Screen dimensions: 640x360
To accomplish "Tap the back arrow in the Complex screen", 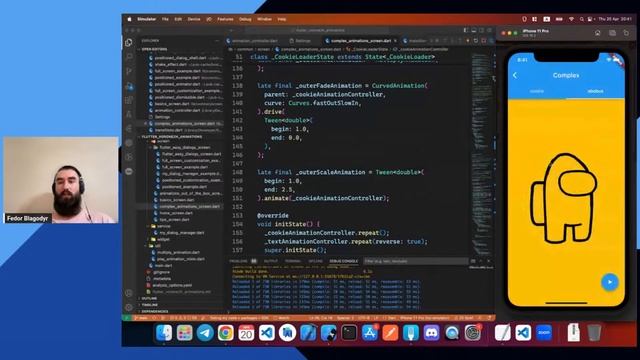I will coord(515,75).
